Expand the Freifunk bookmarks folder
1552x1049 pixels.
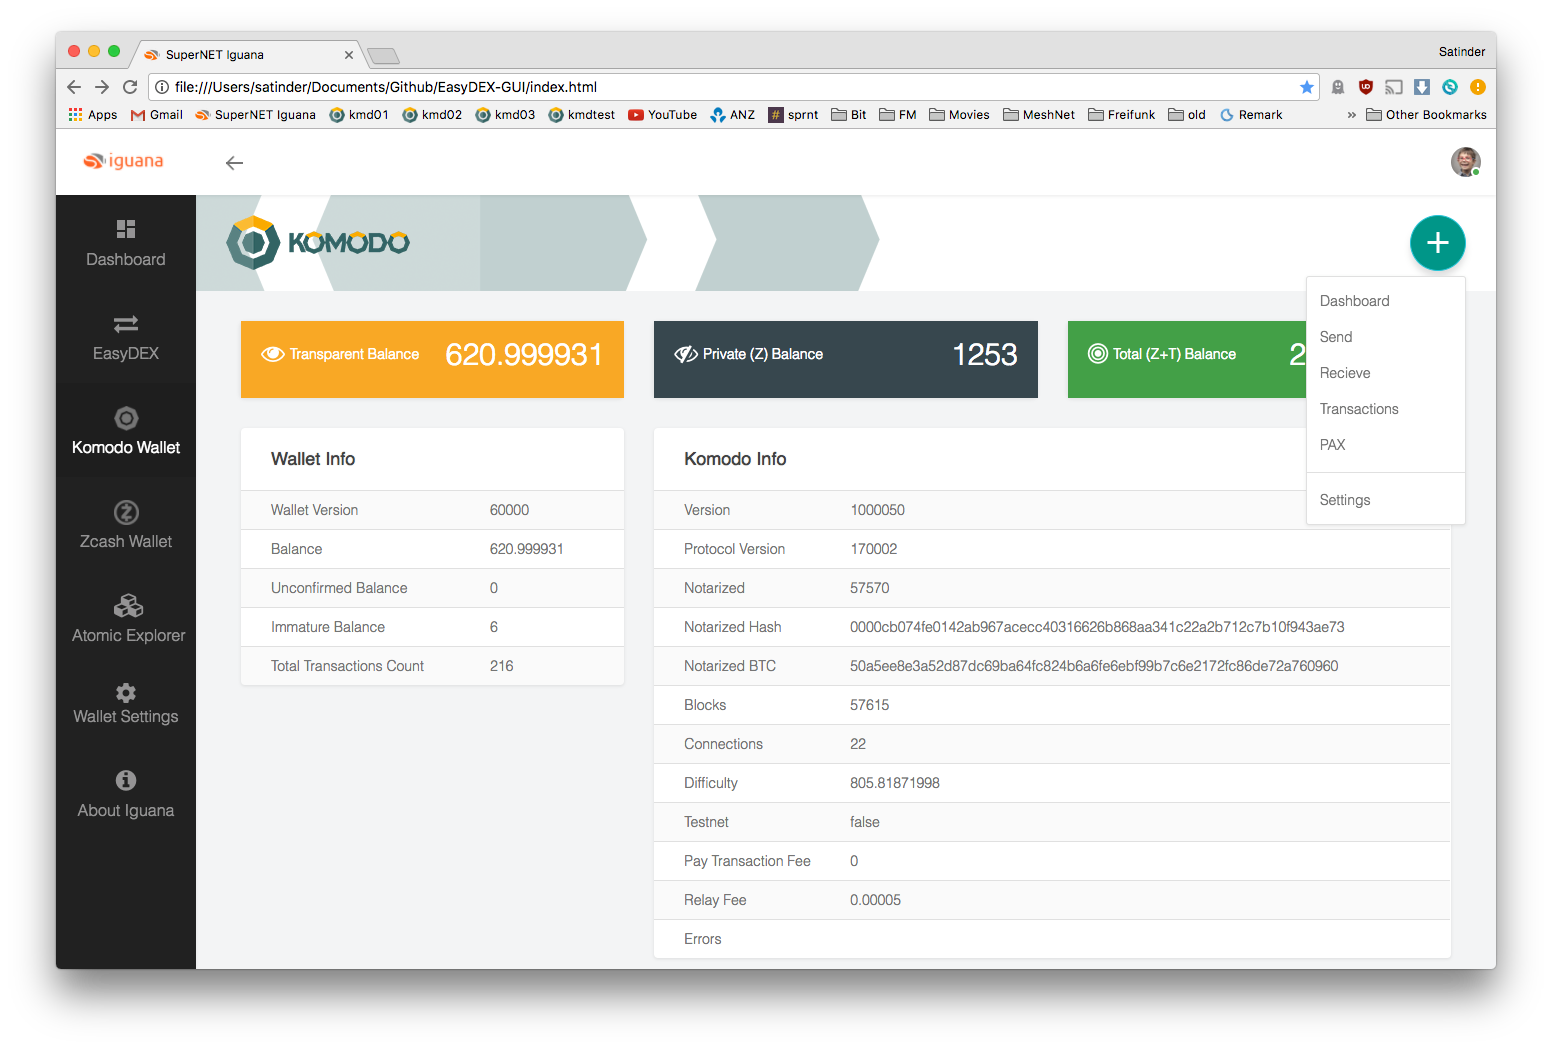tap(1122, 115)
